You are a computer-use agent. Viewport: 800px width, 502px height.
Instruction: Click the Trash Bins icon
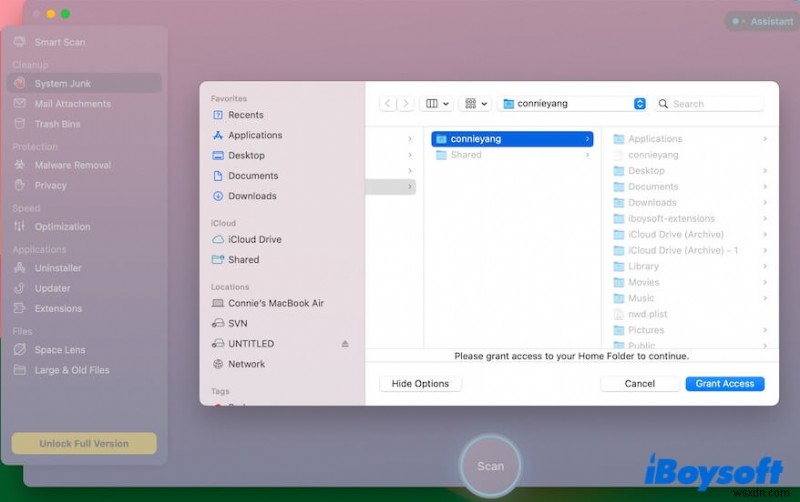pyautogui.click(x=19, y=124)
